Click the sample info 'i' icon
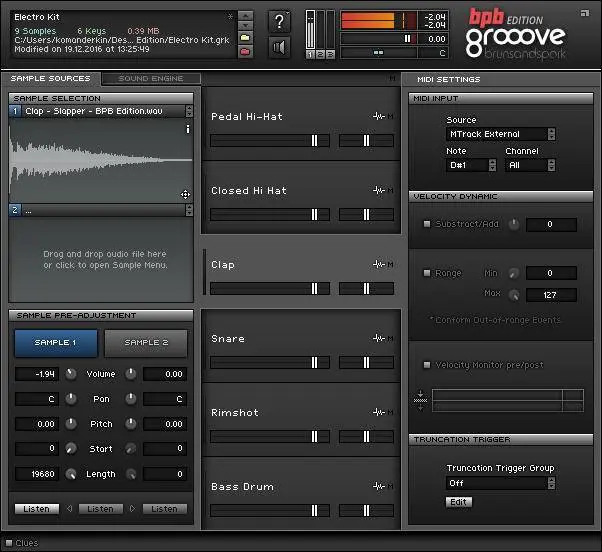Viewport: 602px width, 552px height. tap(188, 129)
